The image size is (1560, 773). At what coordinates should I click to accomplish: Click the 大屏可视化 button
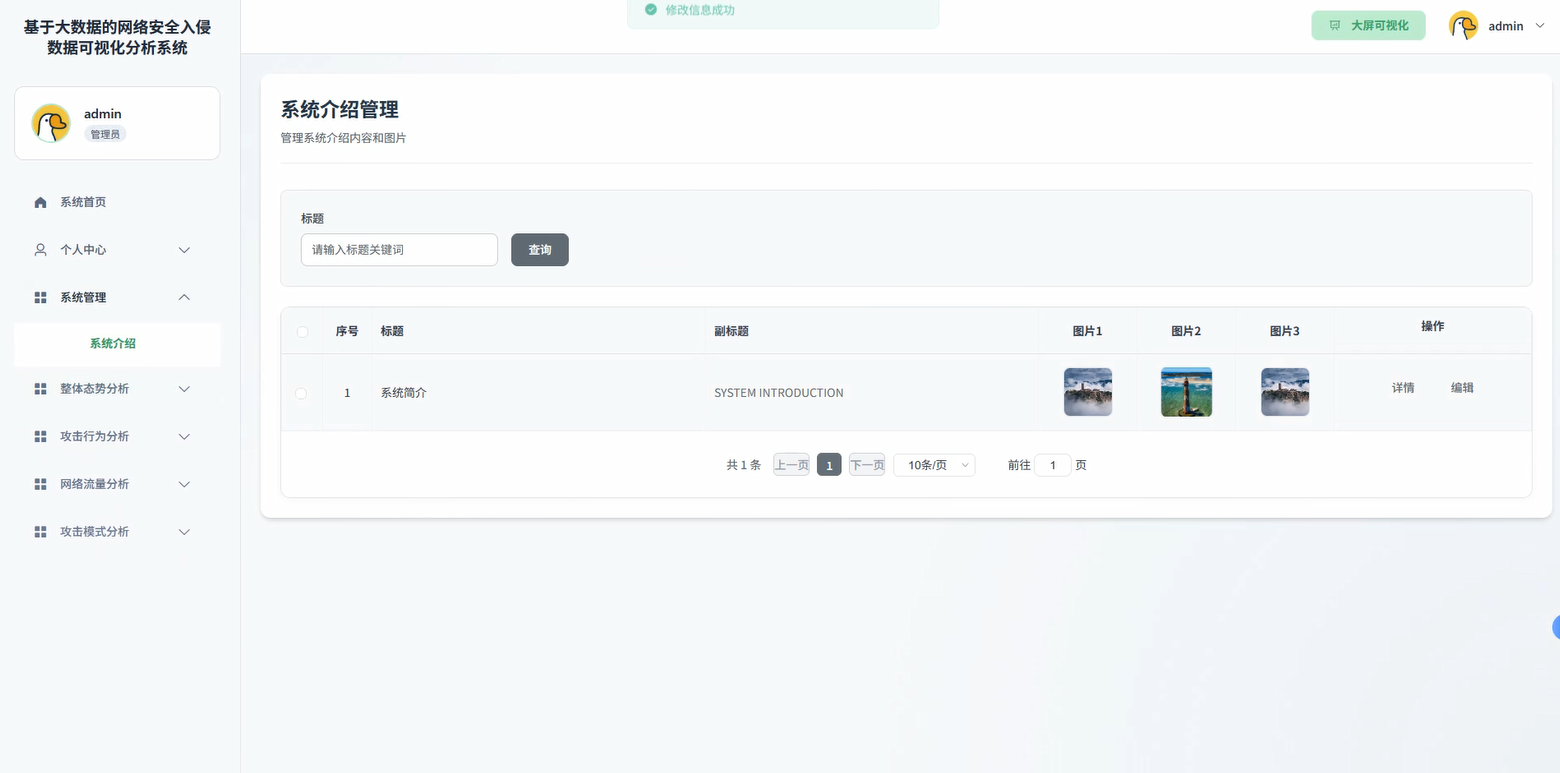(x=1368, y=26)
